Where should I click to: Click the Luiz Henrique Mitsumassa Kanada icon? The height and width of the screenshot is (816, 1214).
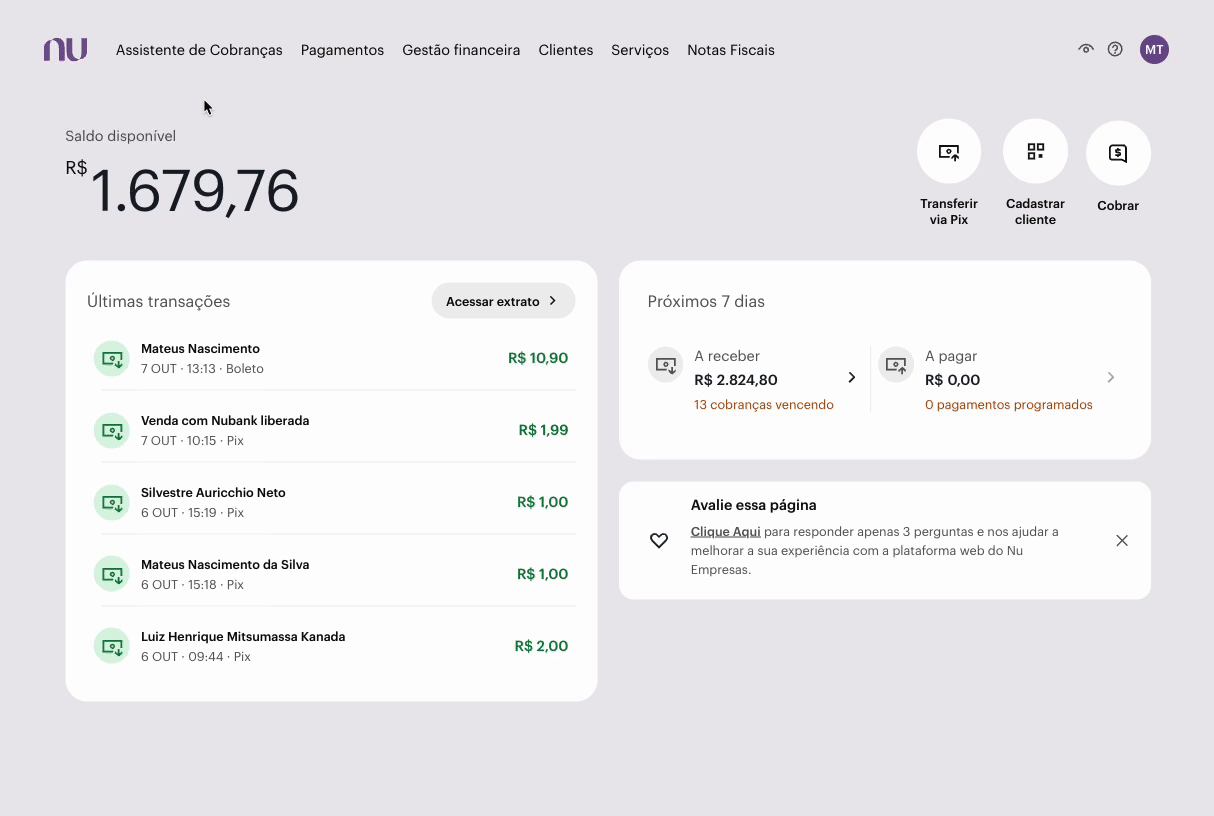click(x=112, y=646)
